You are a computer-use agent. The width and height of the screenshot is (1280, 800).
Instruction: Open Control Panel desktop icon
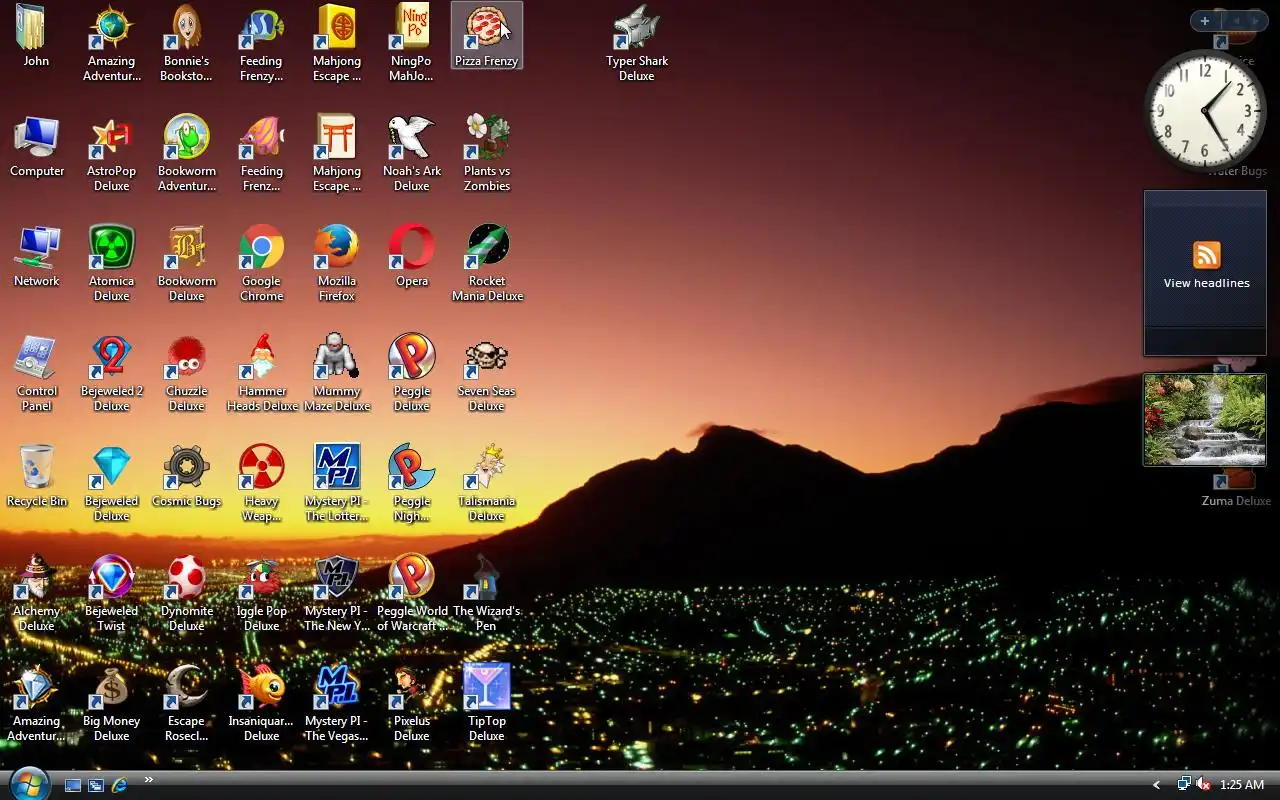[x=36, y=373]
